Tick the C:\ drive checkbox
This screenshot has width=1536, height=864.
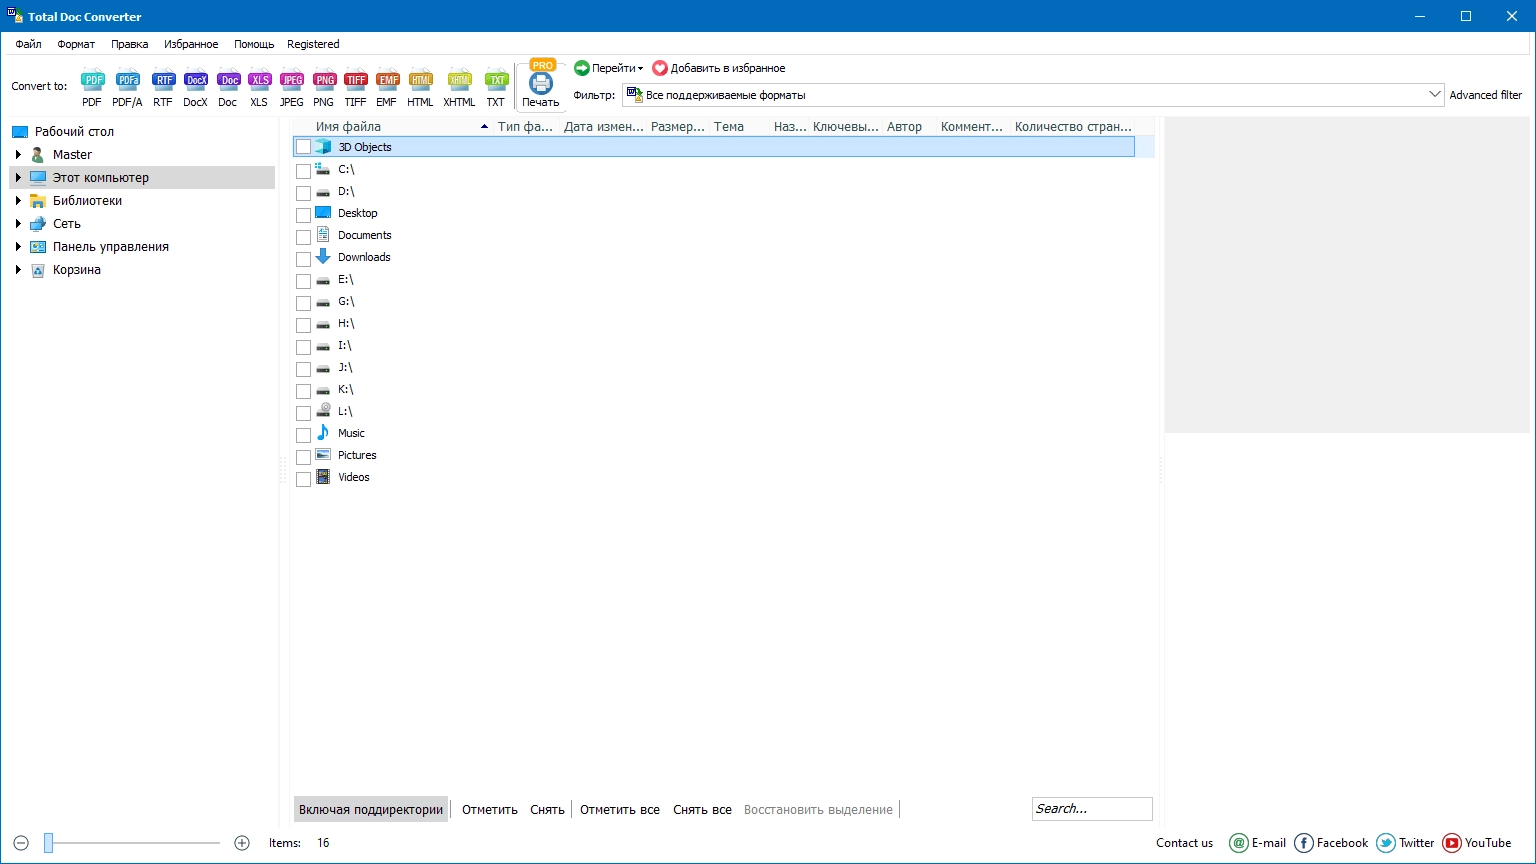pos(303,171)
